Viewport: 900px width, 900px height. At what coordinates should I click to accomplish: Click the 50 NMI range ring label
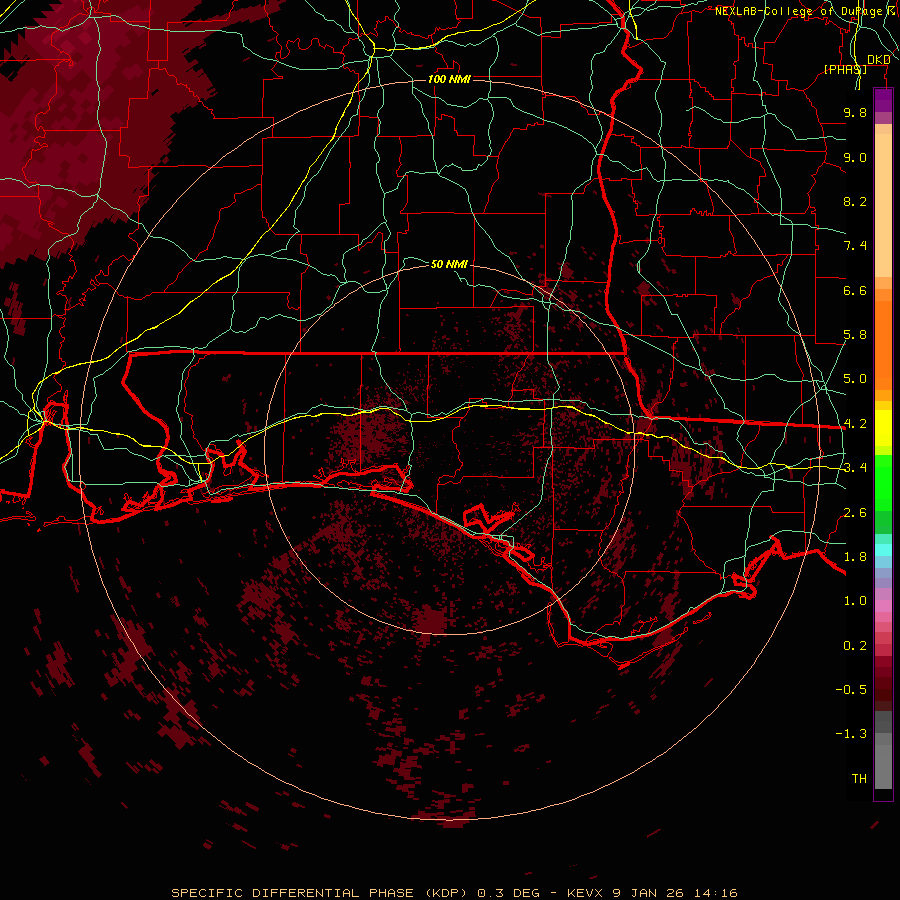[x=449, y=264]
